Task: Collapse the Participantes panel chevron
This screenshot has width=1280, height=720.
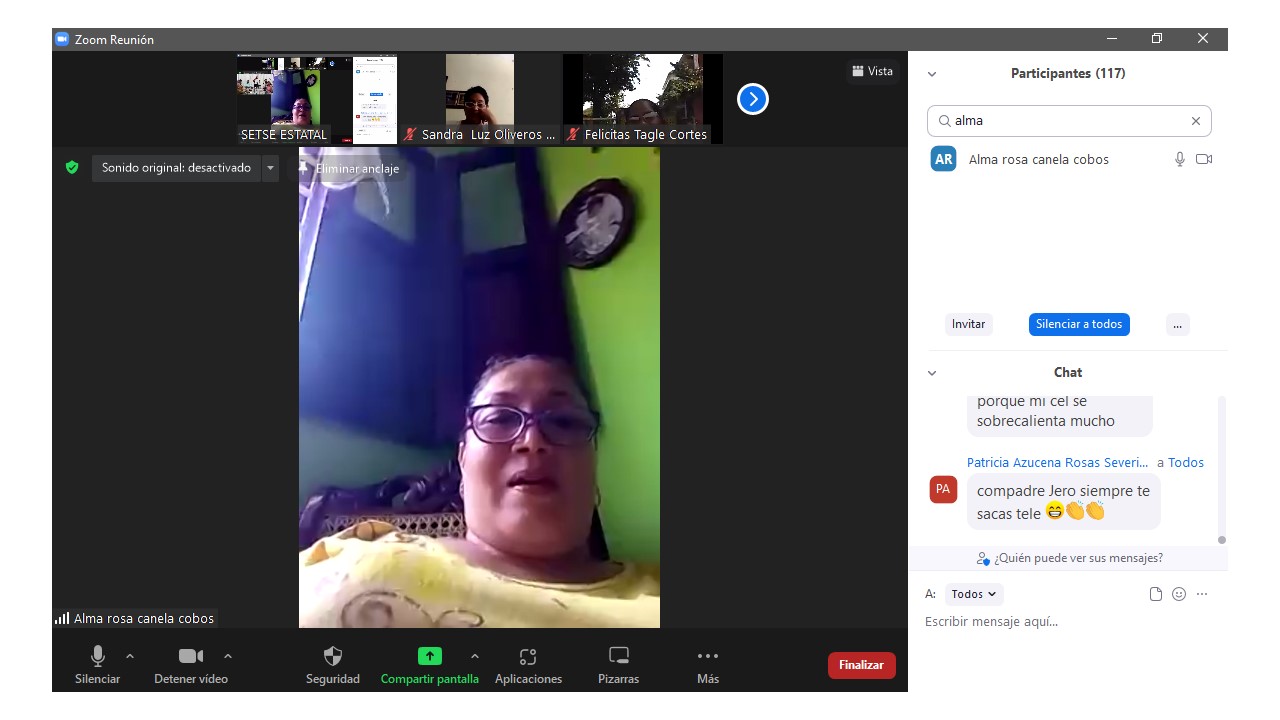Action: pyautogui.click(x=932, y=74)
